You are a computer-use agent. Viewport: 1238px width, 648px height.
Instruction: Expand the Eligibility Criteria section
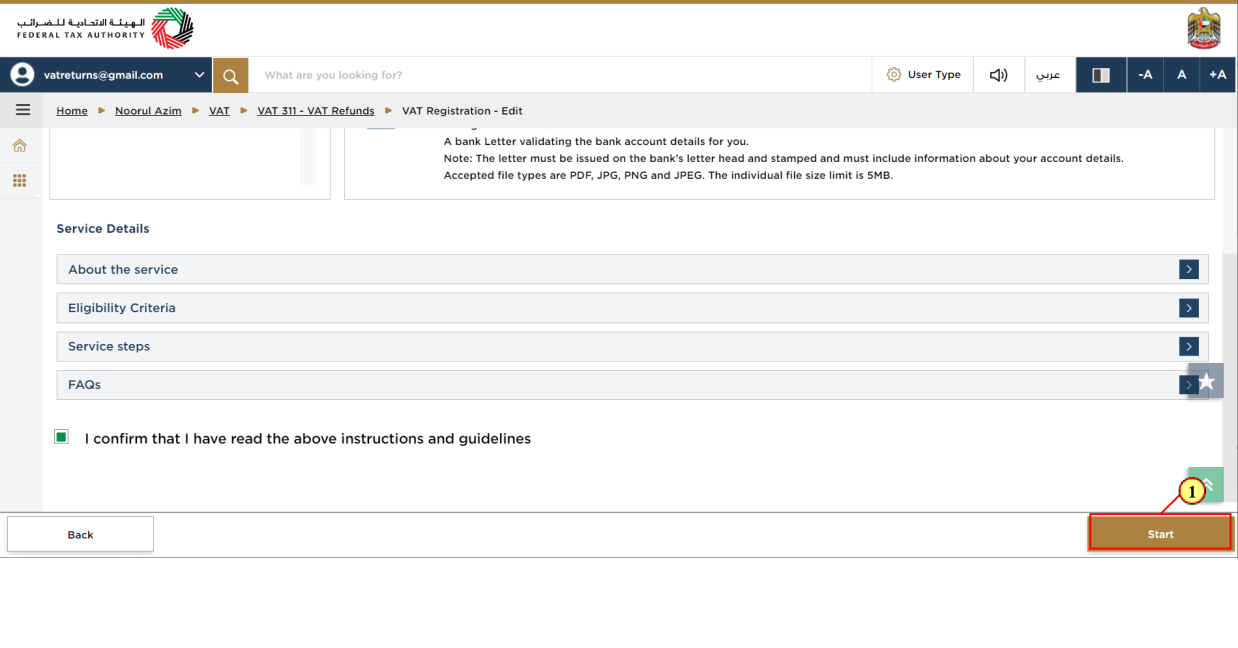coord(632,308)
